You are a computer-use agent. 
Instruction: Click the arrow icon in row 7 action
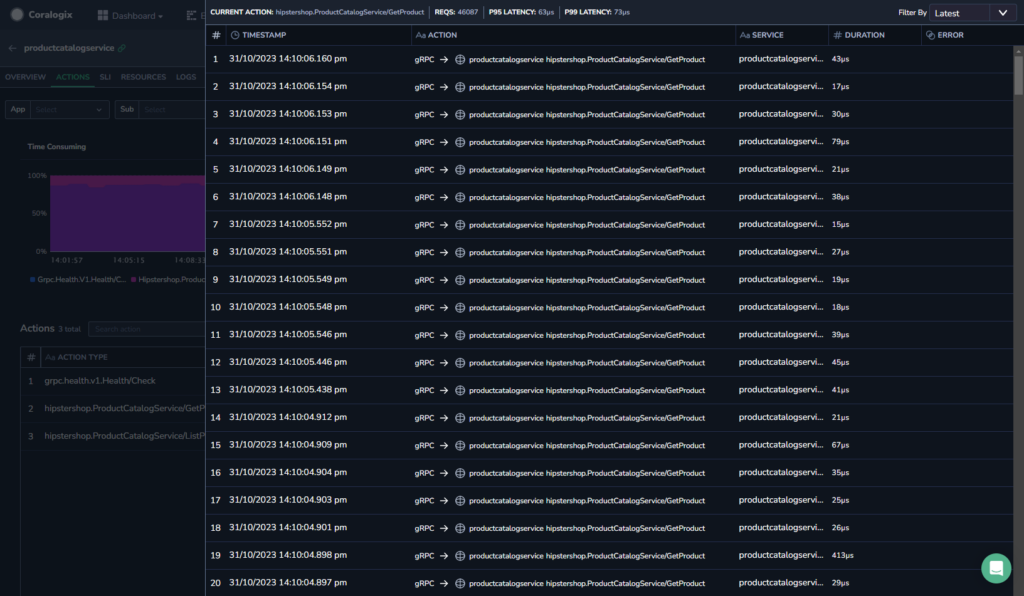(x=444, y=225)
